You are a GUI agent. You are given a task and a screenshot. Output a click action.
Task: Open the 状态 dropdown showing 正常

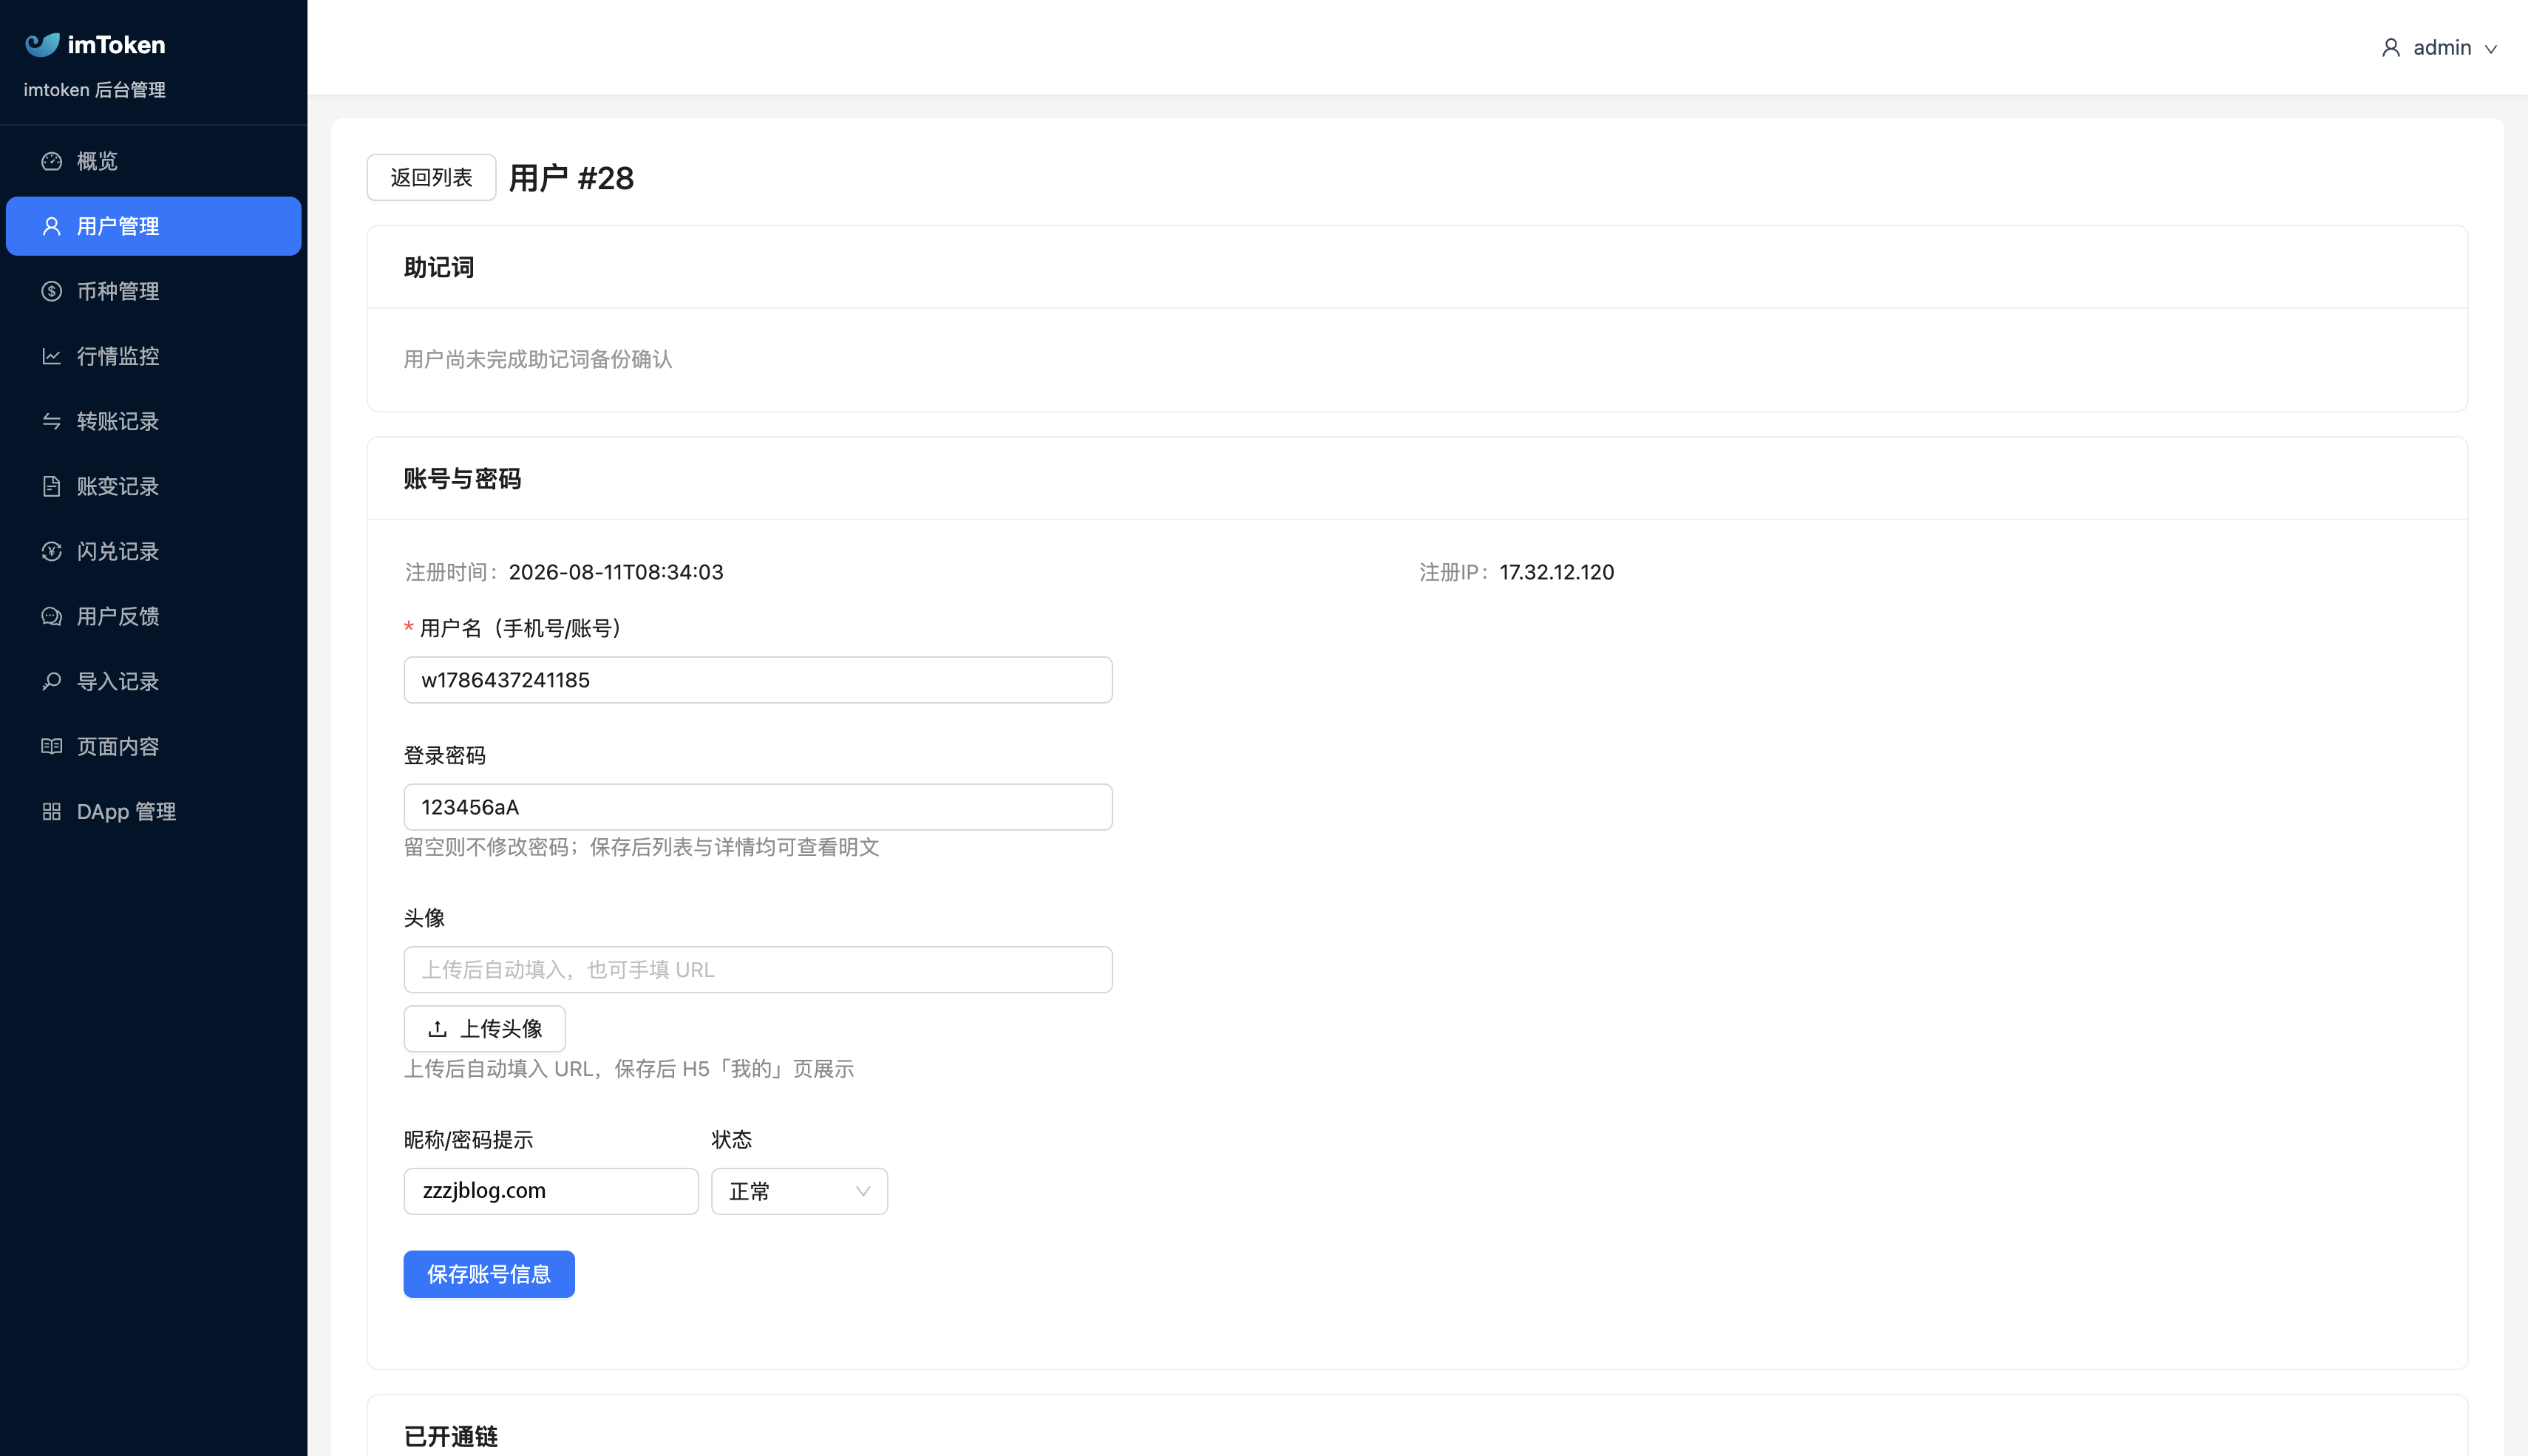pos(799,1191)
